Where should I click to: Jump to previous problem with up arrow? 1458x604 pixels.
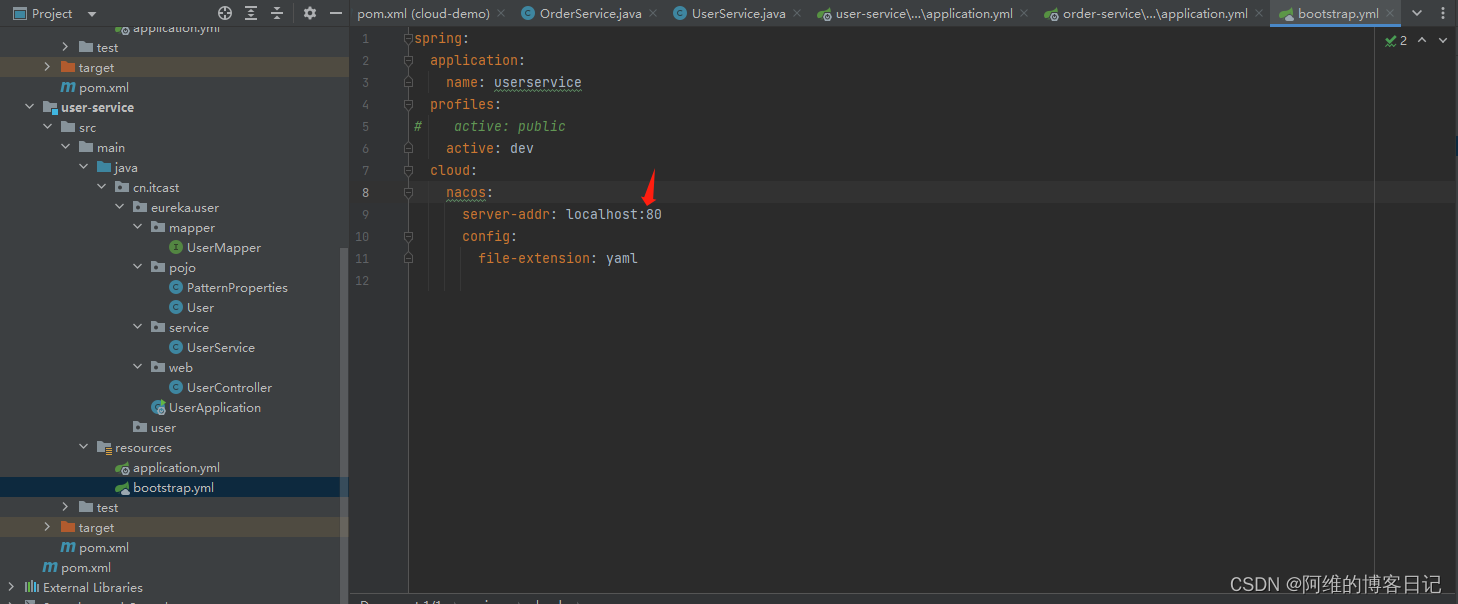coord(1421,40)
